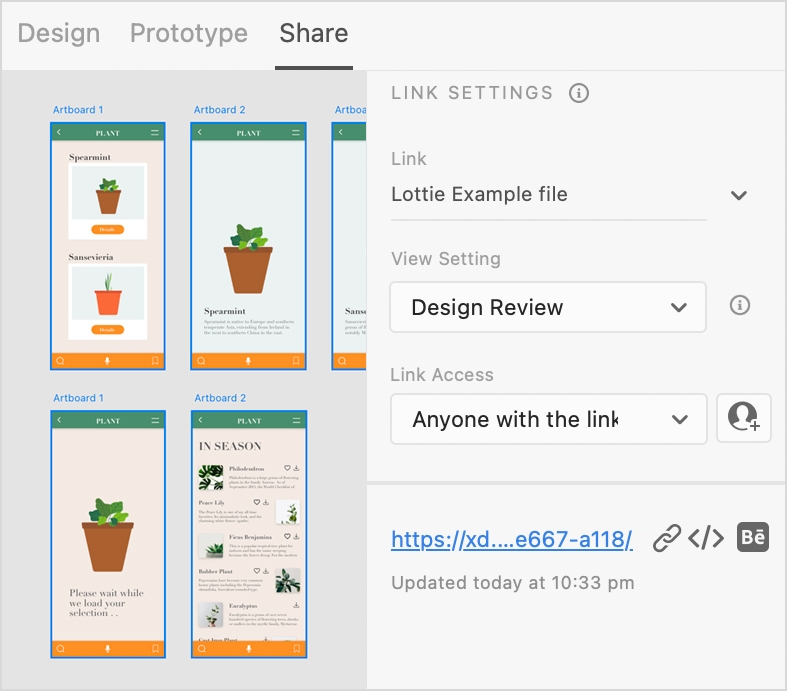Viewport: 787px width, 691px height.
Task: Click the back arrow in loading artboard
Action: click(x=59, y=420)
